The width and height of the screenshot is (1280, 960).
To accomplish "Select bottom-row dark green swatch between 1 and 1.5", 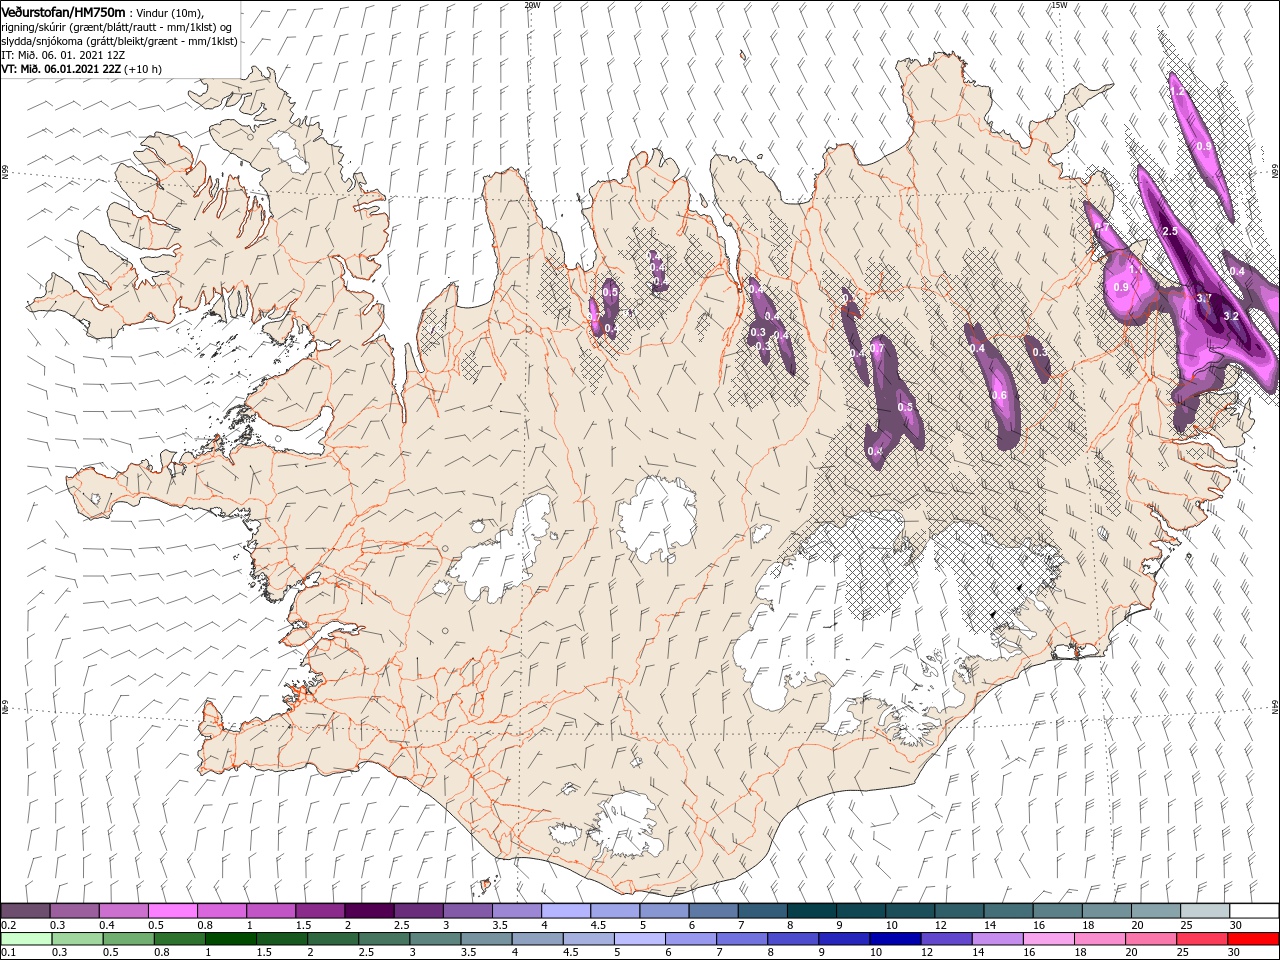I will pos(230,939).
